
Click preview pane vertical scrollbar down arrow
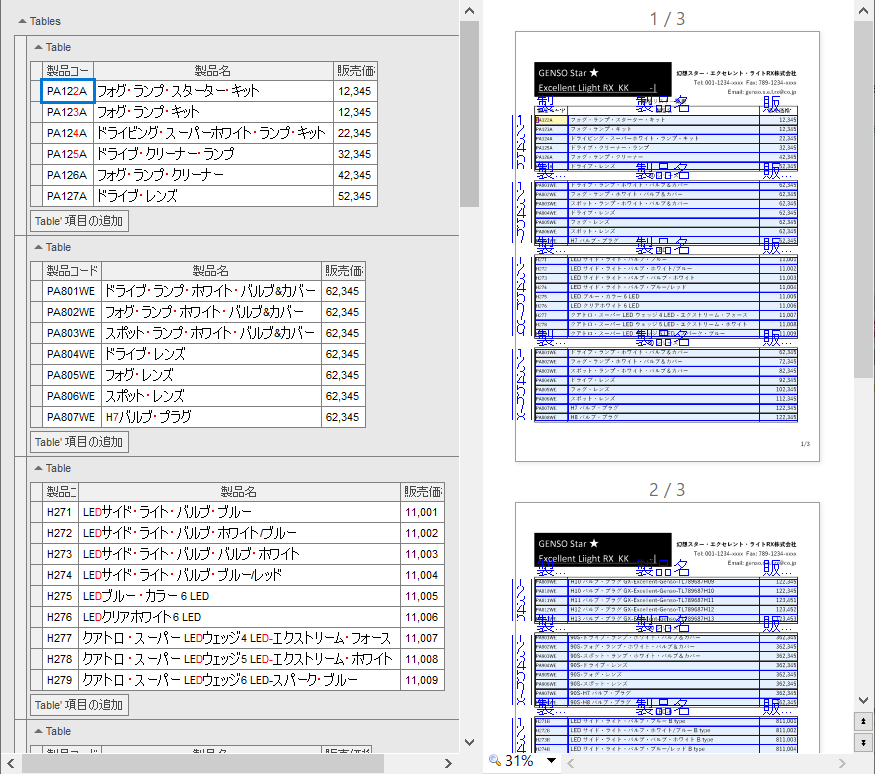point(863,700)
